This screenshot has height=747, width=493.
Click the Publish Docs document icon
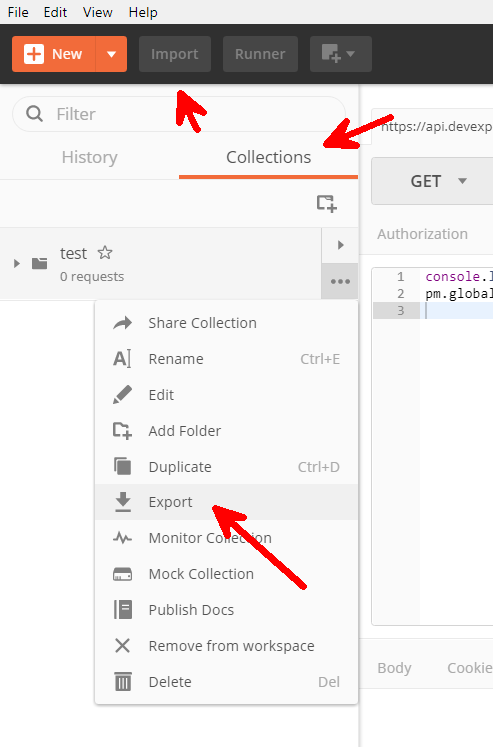123,610
